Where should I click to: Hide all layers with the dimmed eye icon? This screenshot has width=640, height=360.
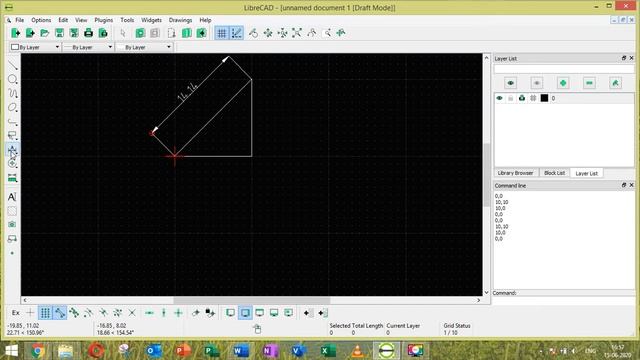[536, 83]
